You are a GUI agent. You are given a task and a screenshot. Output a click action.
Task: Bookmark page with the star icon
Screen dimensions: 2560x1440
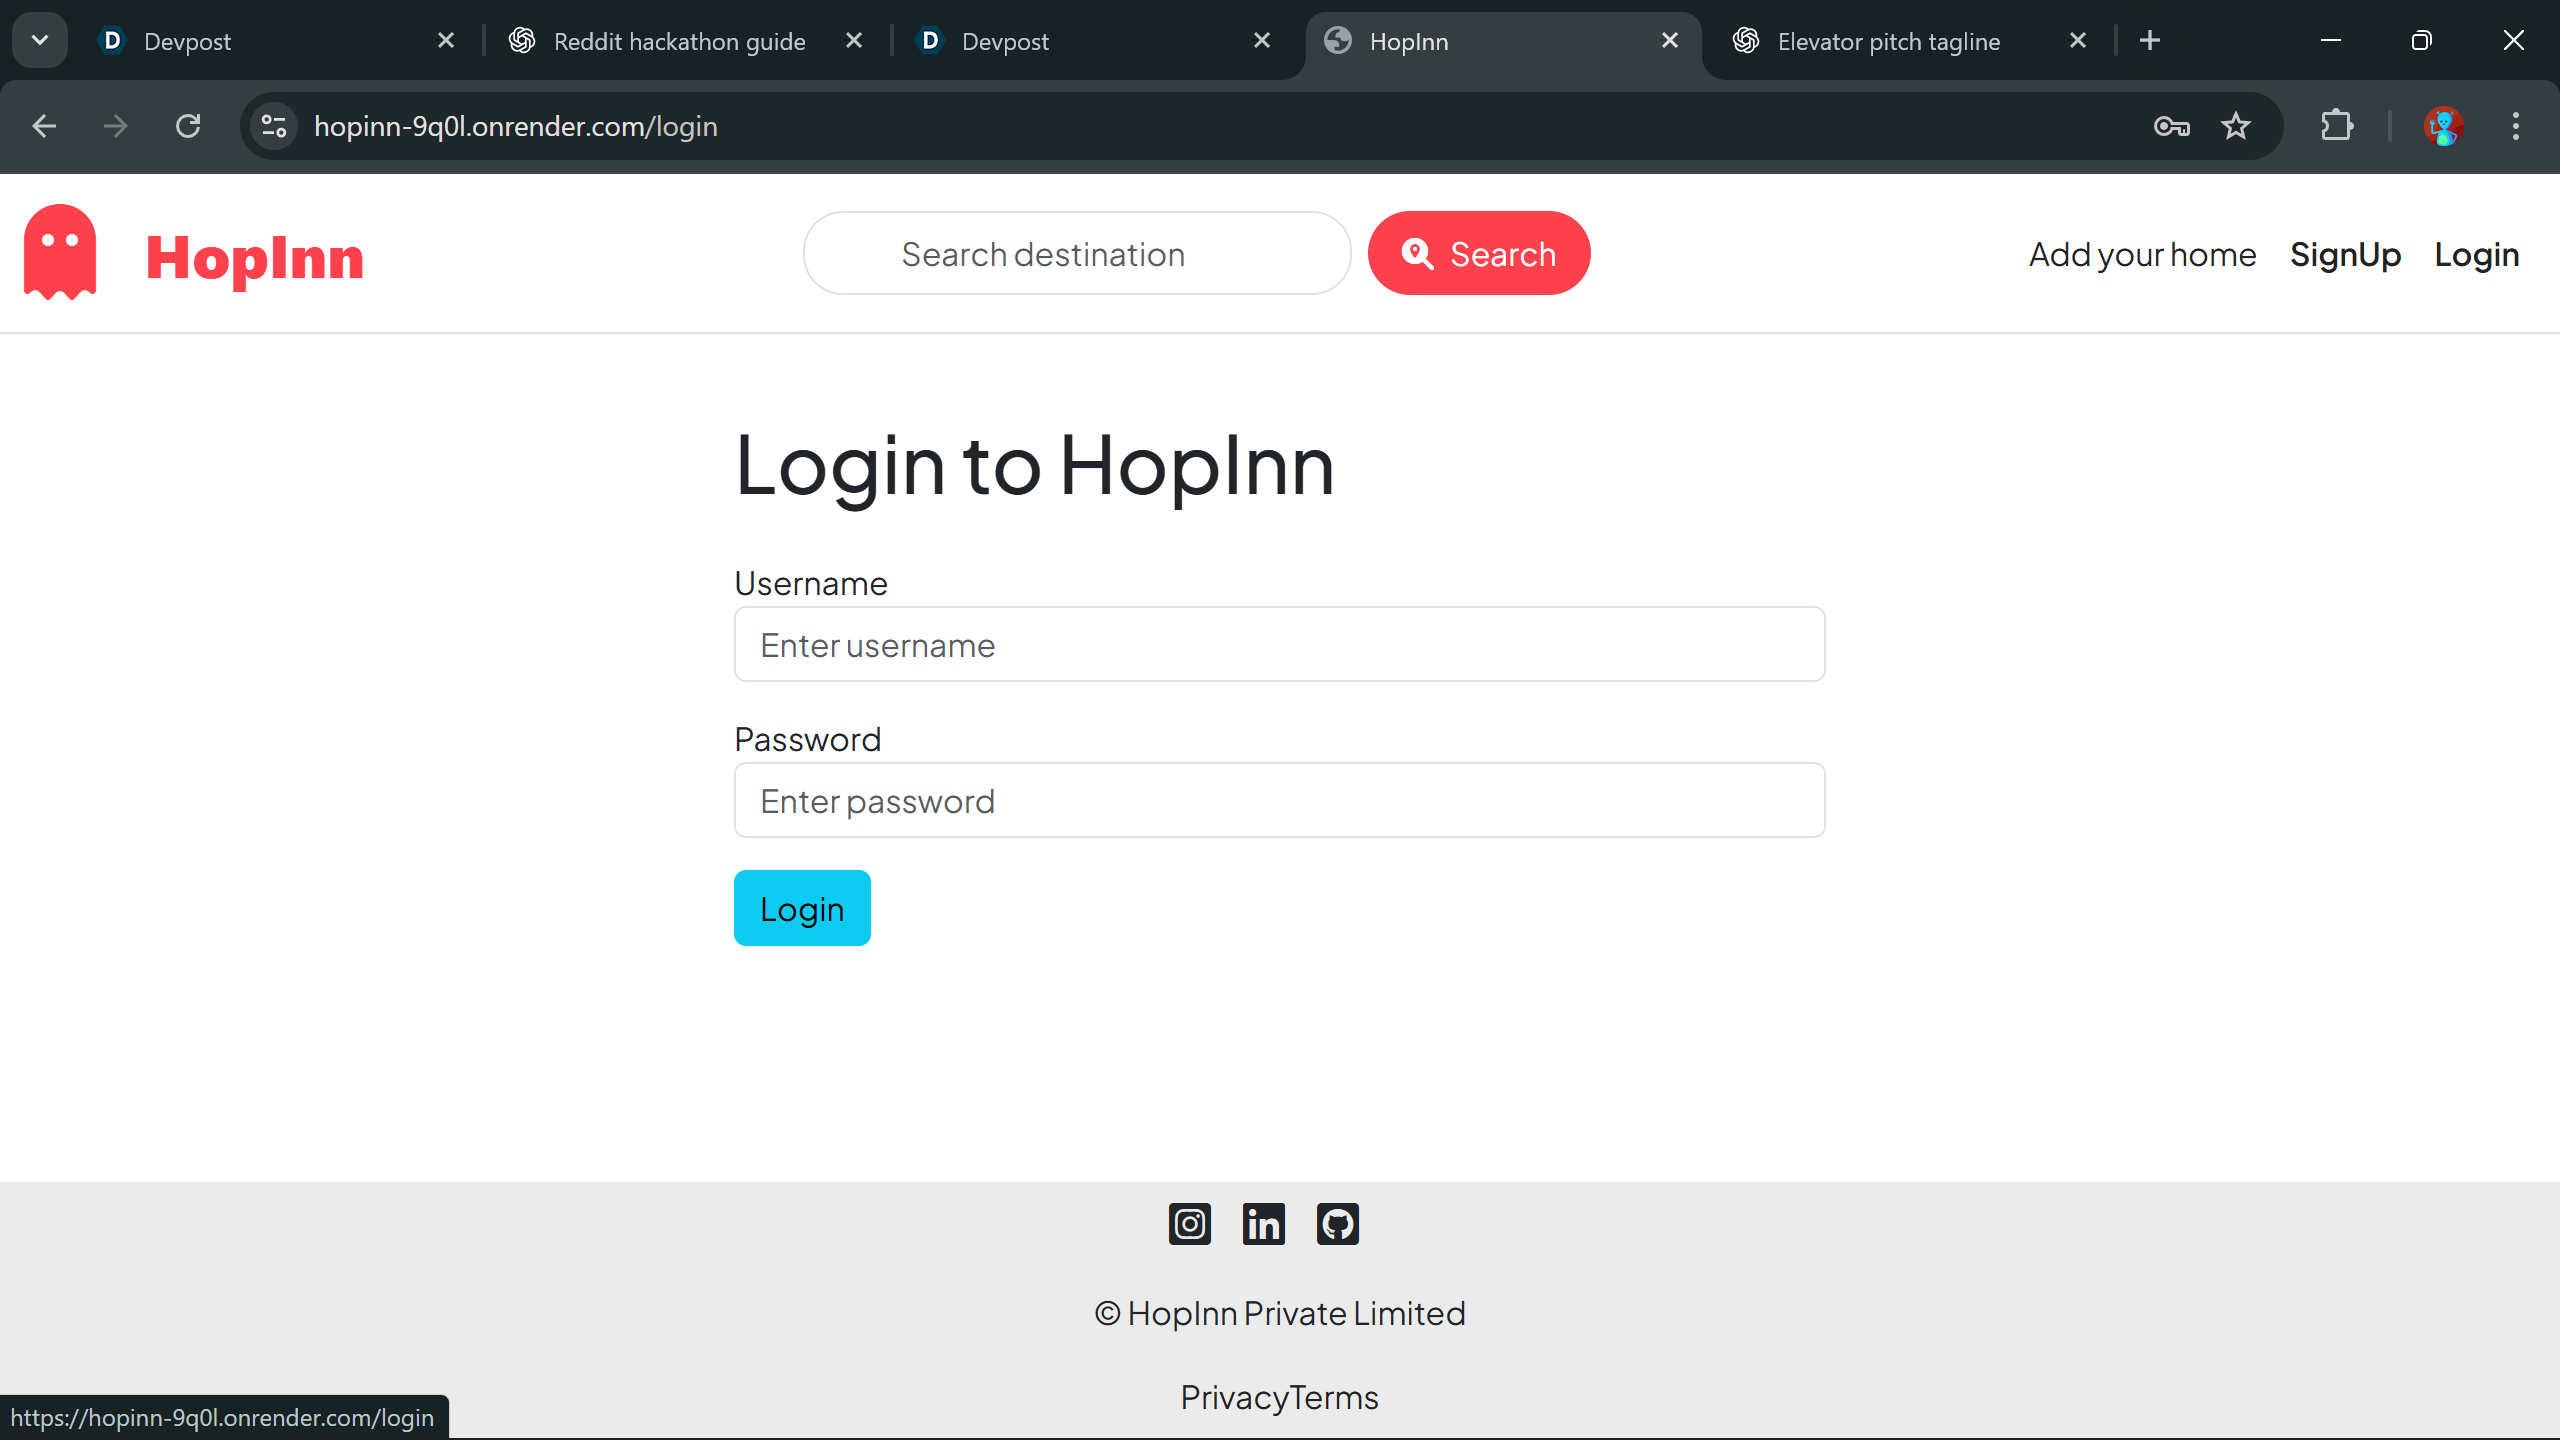(x=2236, y=126)
